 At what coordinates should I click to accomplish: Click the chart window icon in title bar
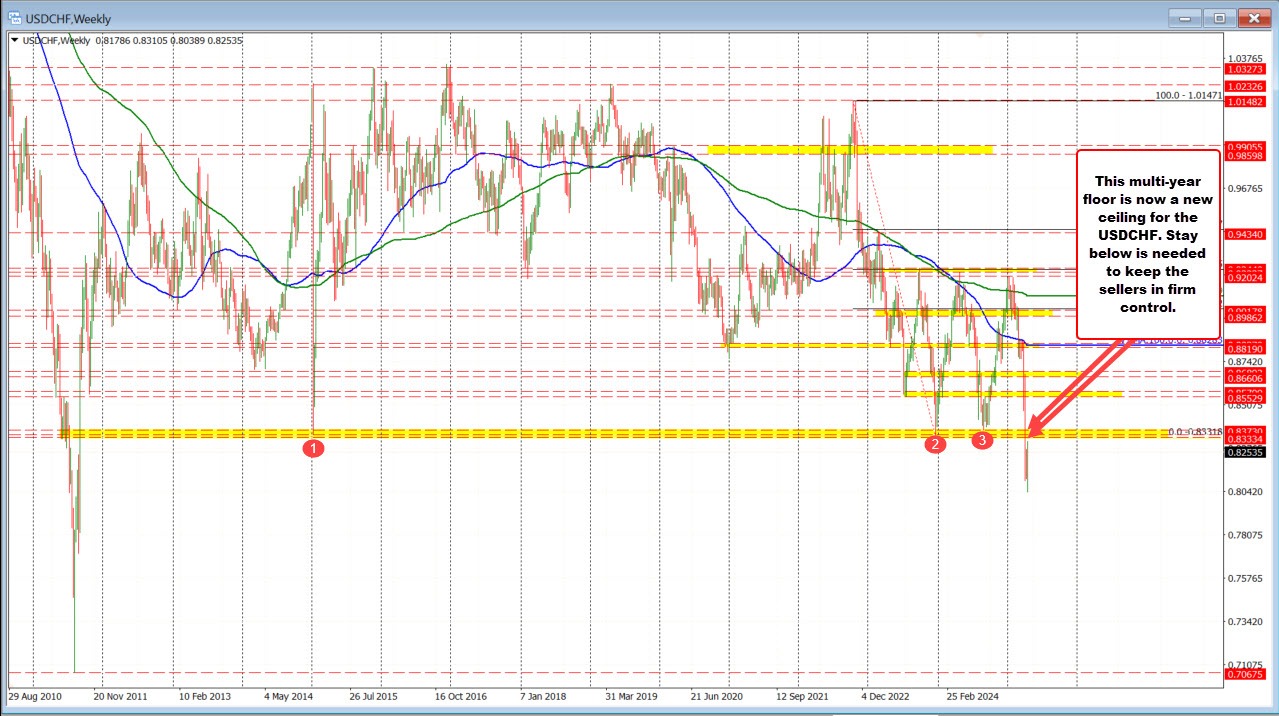pos(15,18)
